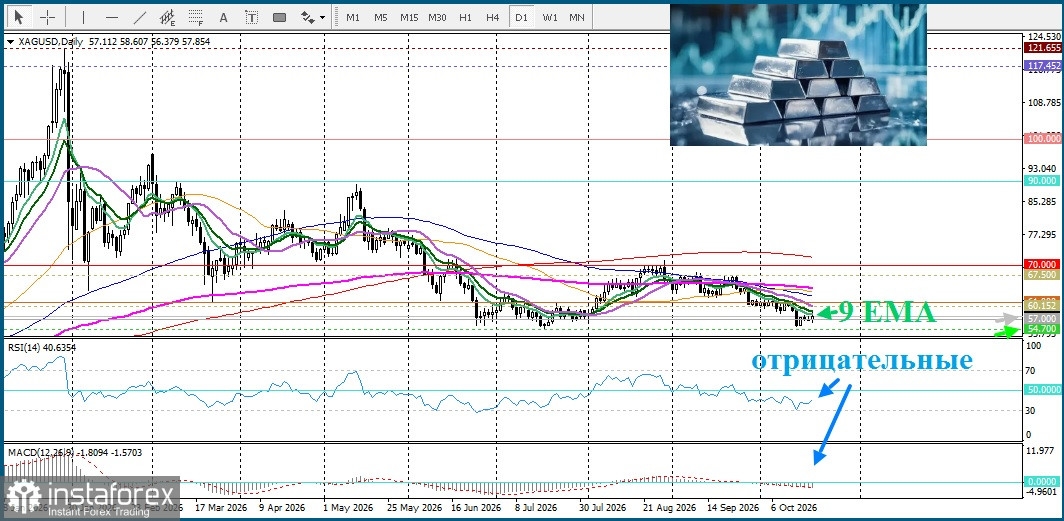This screenshot has width=1064, height=521.
Task: Click the 121.655 price label
Action: (1044, 47)
